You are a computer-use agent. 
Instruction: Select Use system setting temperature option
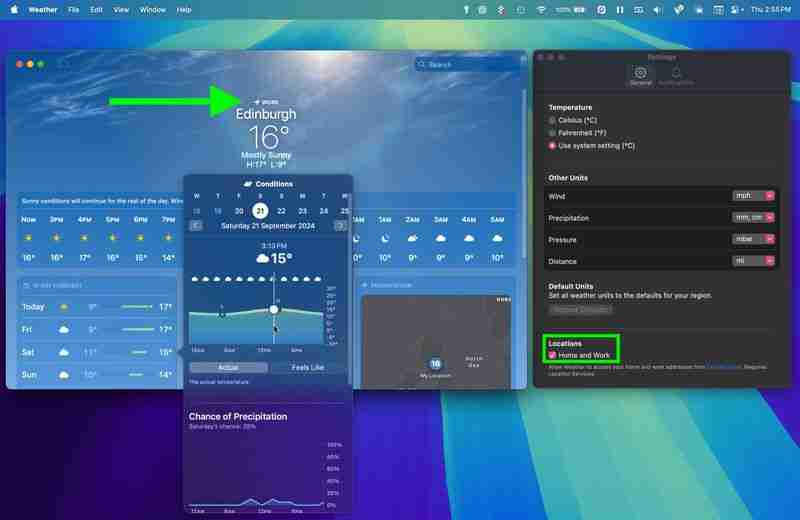coord(552,146)
